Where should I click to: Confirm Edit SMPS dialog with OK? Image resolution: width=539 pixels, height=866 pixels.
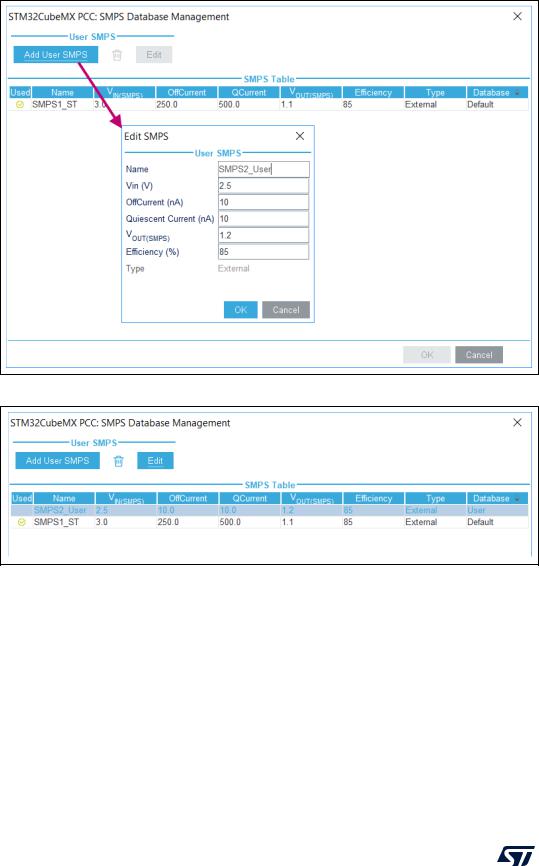point(241,310)
